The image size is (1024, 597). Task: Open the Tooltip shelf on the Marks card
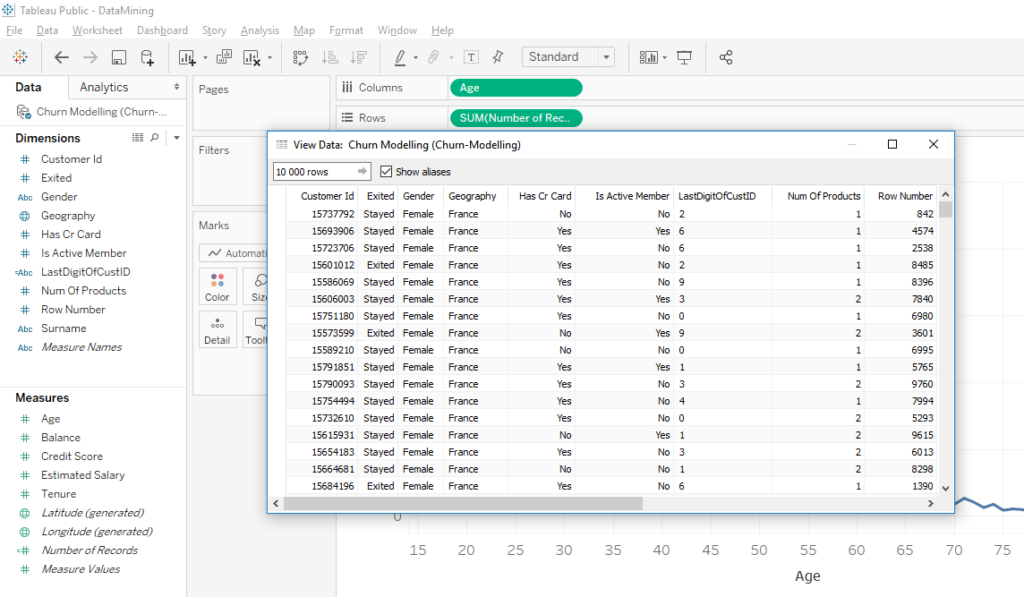(x=256, y=330)
